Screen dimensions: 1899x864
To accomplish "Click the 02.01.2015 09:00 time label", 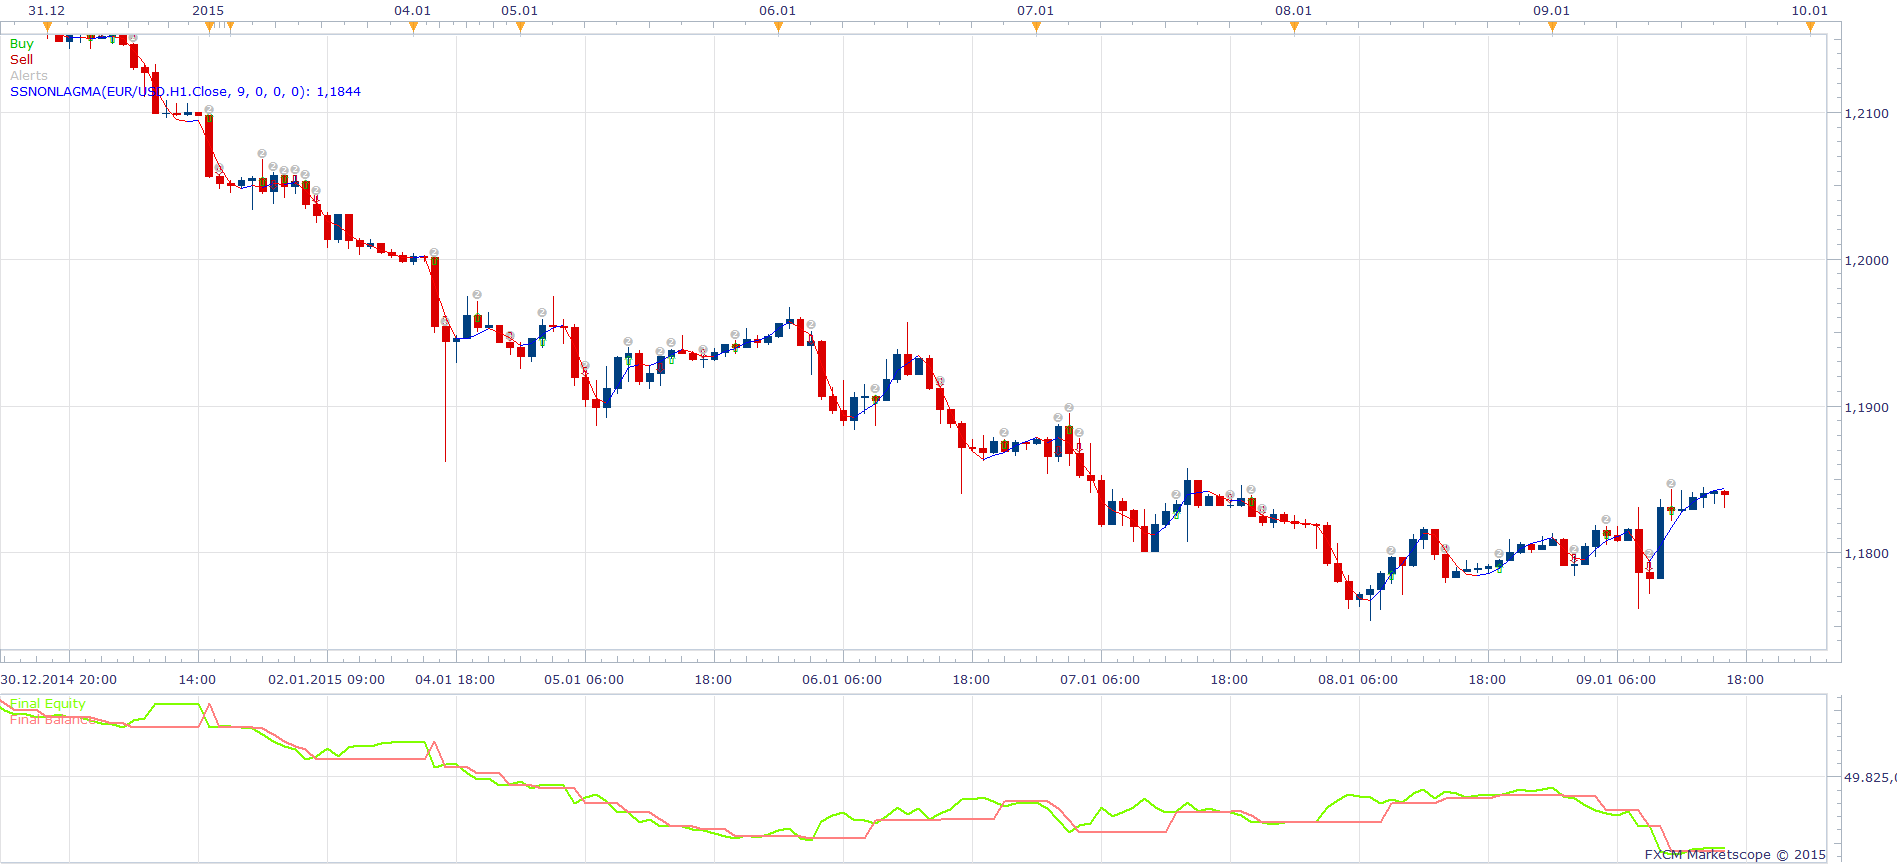I will coord(326,680).
